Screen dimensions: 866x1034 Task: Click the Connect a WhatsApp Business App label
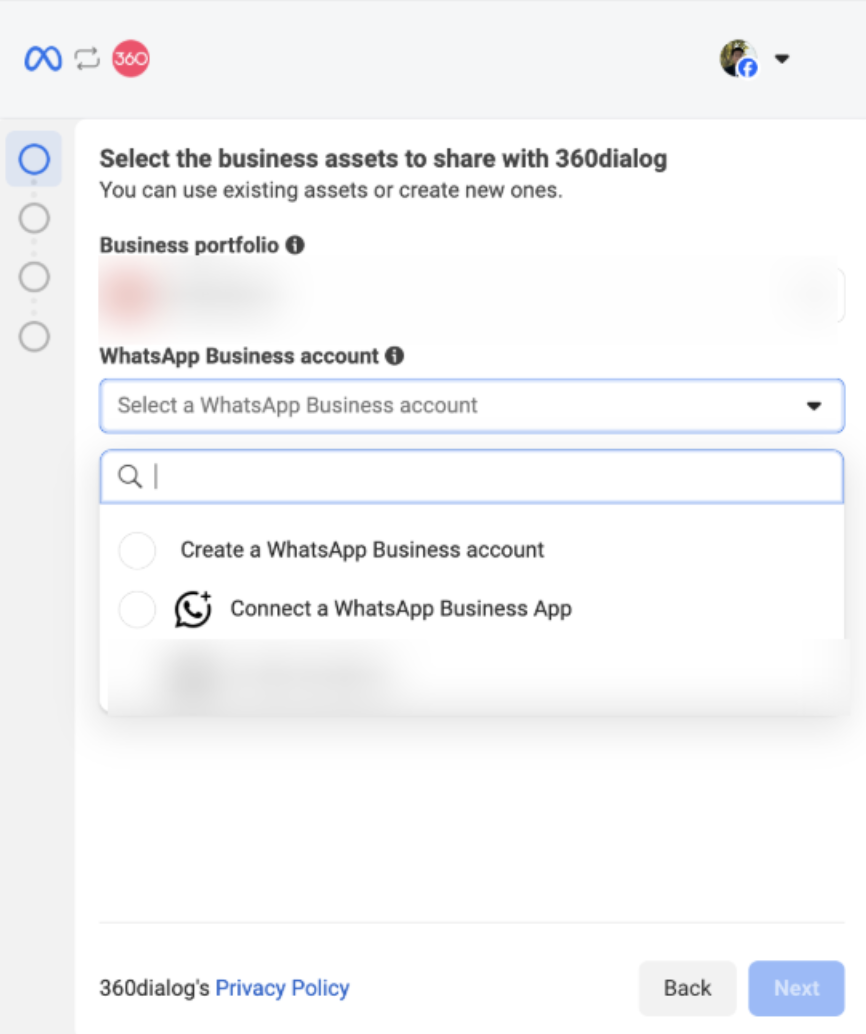pyautogui.click(x=401, y=609)
